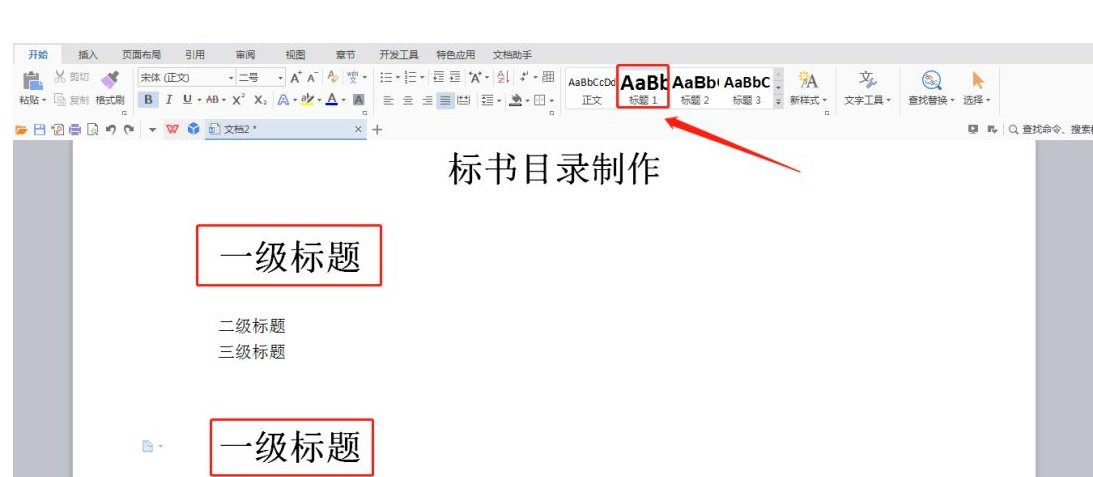This screenshot has height=477, width=1093.
Task: Click the Cut (剪切) scissors icon
Action: (x=60, y=77)
